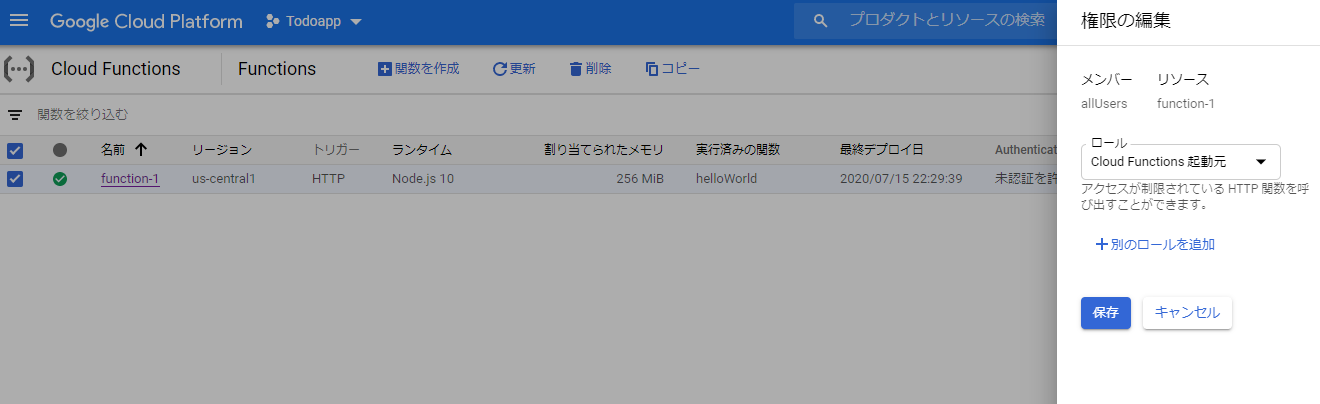Click the 2020/07/15 22:29:39 deploy date cell

point(903,179)
